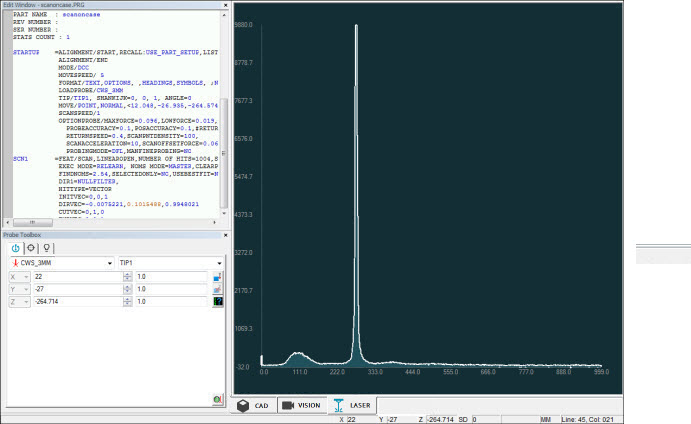691x424 pixels.
Task: Select the target crosshair tab in Probe Toolbox
Action: coord(31,248)
